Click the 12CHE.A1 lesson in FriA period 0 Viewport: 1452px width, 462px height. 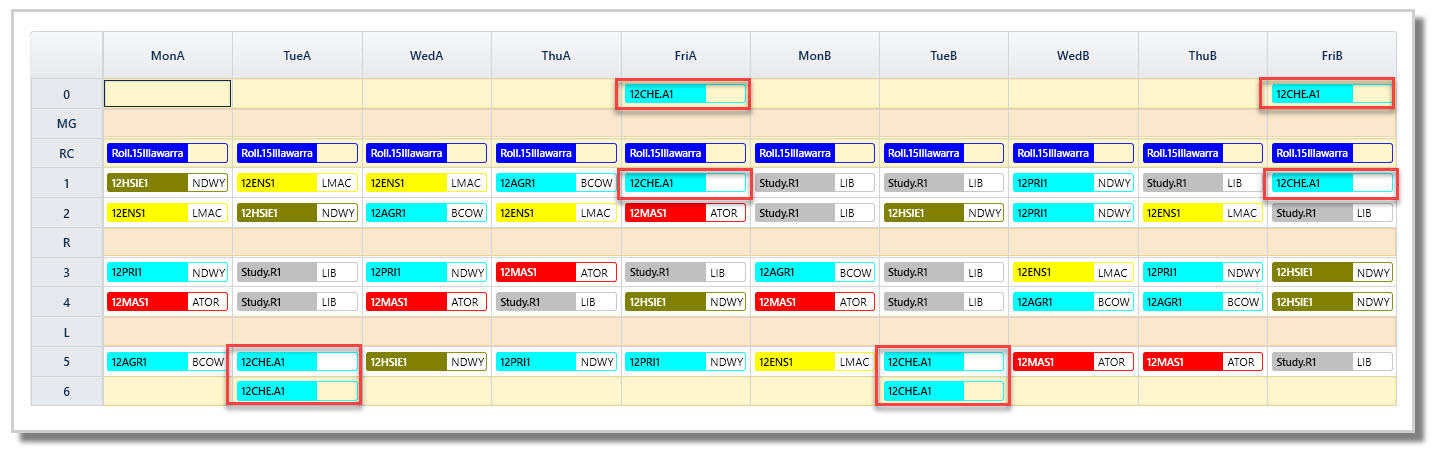[685, 94]
